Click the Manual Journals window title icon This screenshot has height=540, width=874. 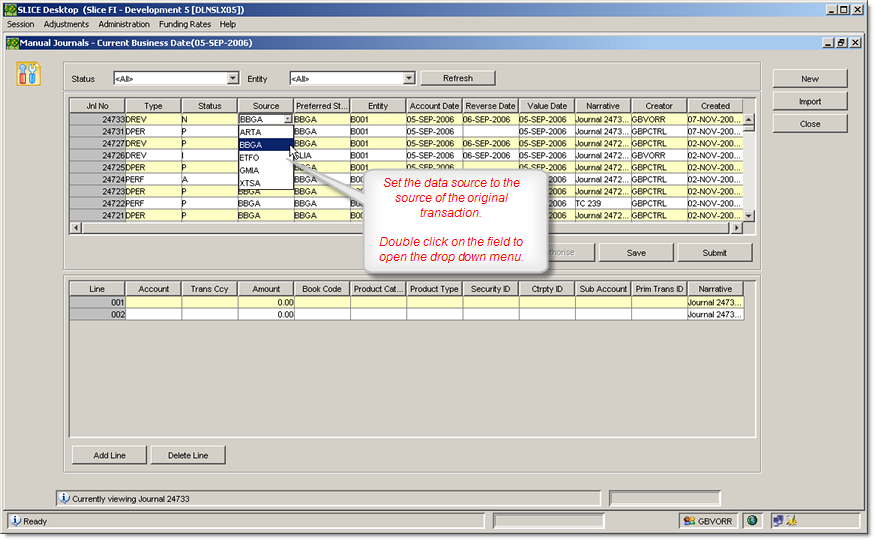coord(12,43)
